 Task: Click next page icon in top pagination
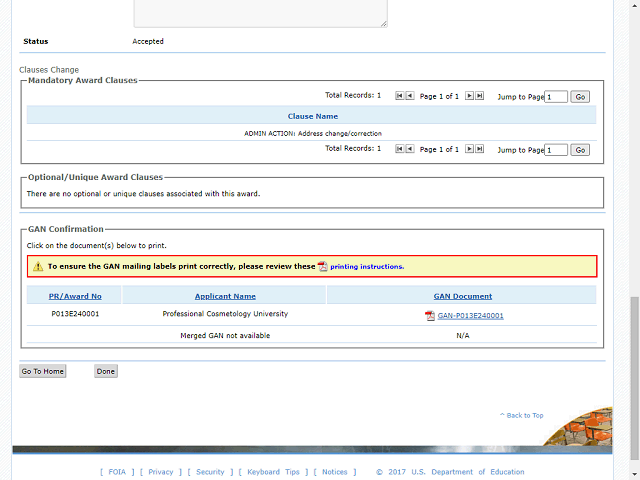tap(470, 96)
